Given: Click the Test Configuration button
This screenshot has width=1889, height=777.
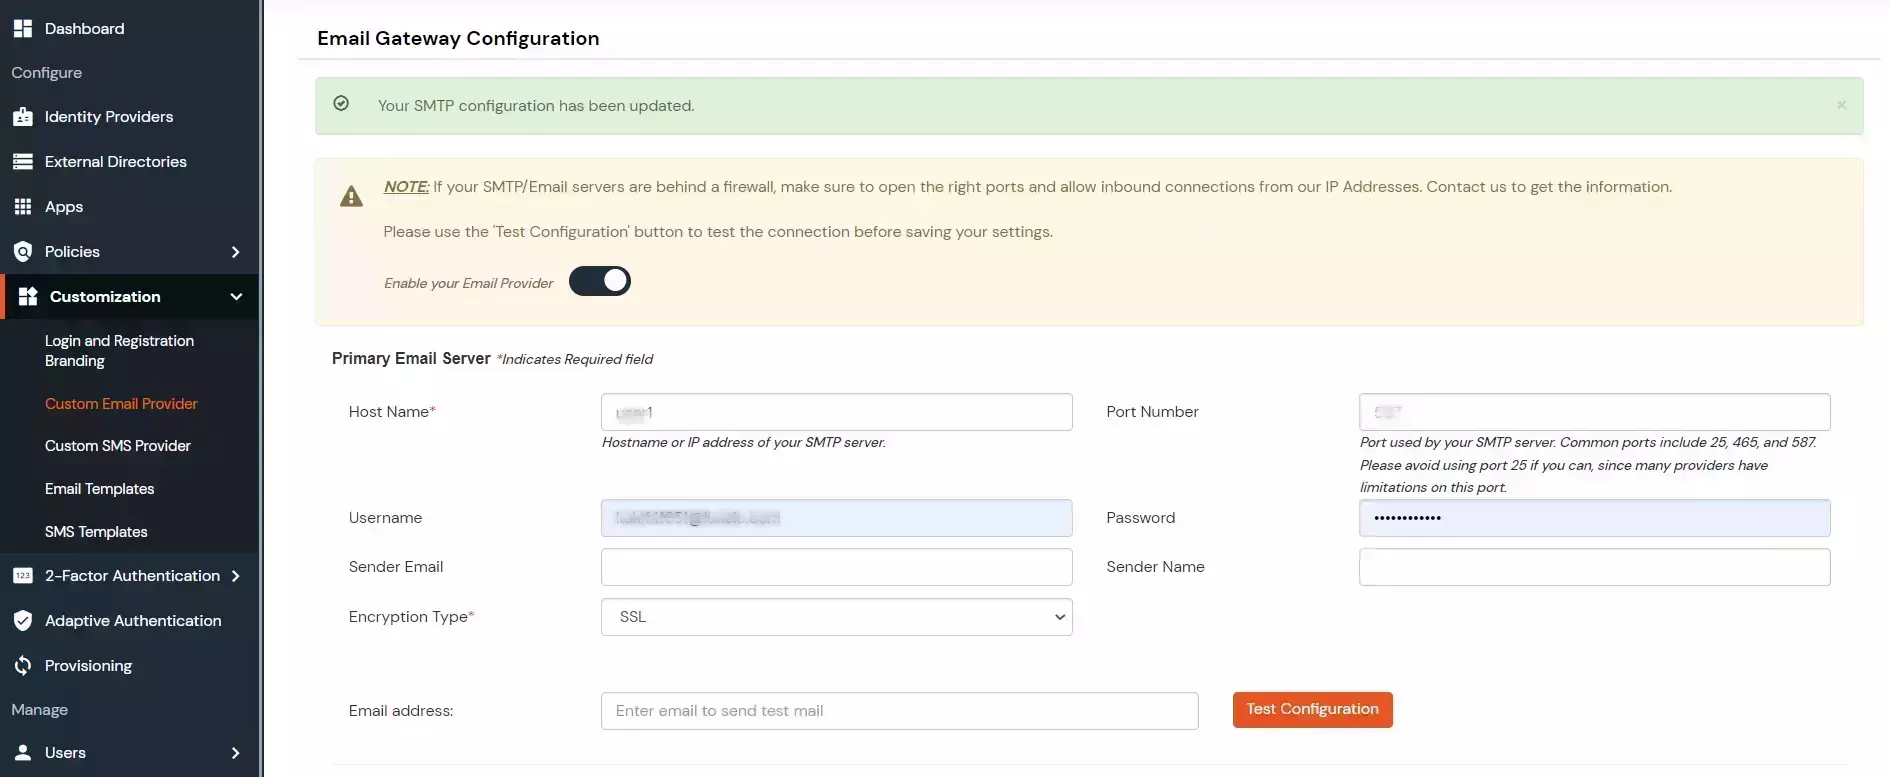Looking at the screenshot, I should [1311, 709].
